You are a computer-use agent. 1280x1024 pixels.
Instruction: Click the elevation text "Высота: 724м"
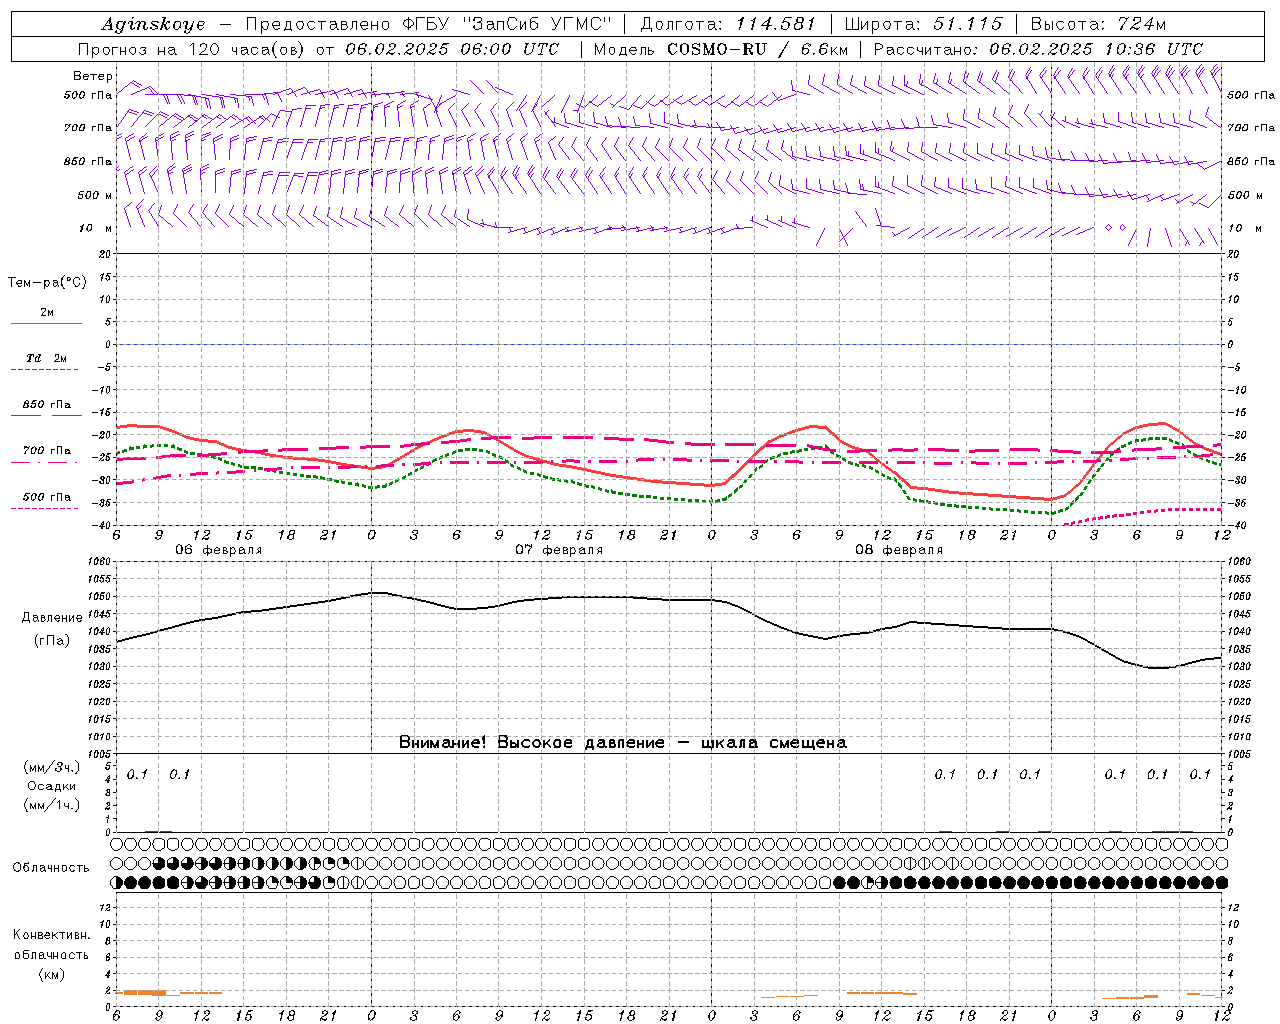point(1098,24)
